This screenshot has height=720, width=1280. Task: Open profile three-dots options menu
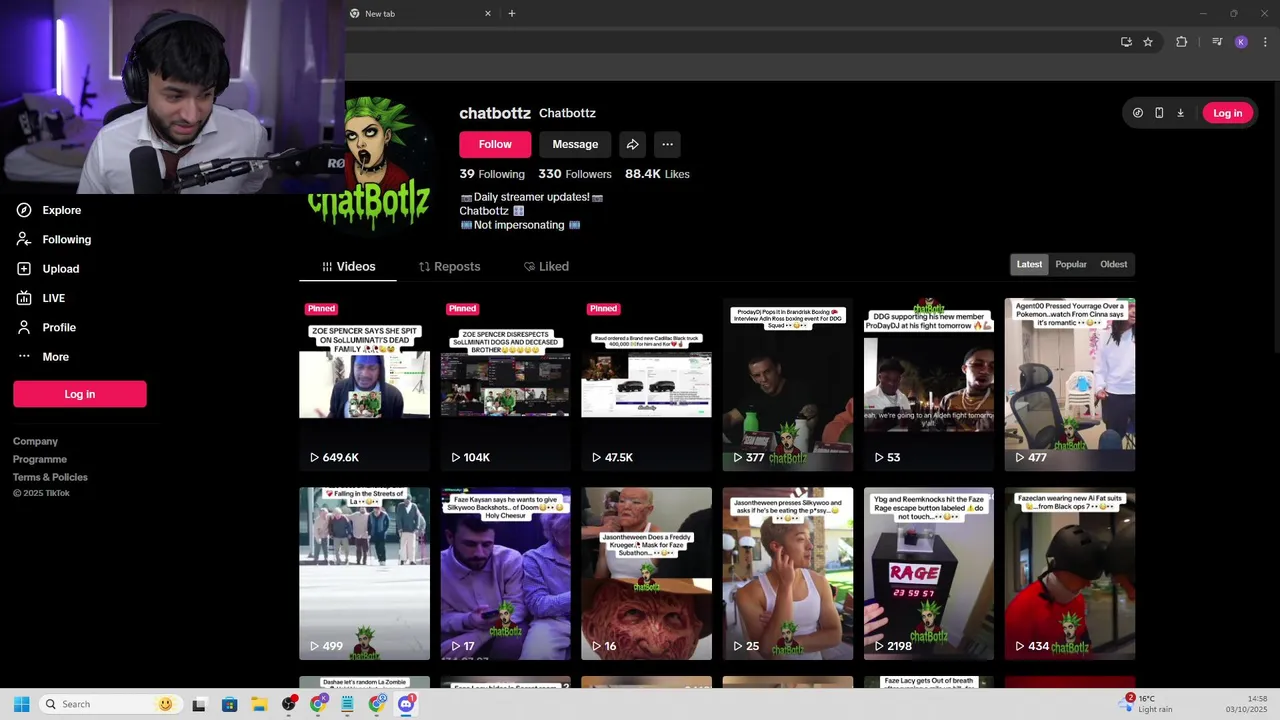pos(667,144)
